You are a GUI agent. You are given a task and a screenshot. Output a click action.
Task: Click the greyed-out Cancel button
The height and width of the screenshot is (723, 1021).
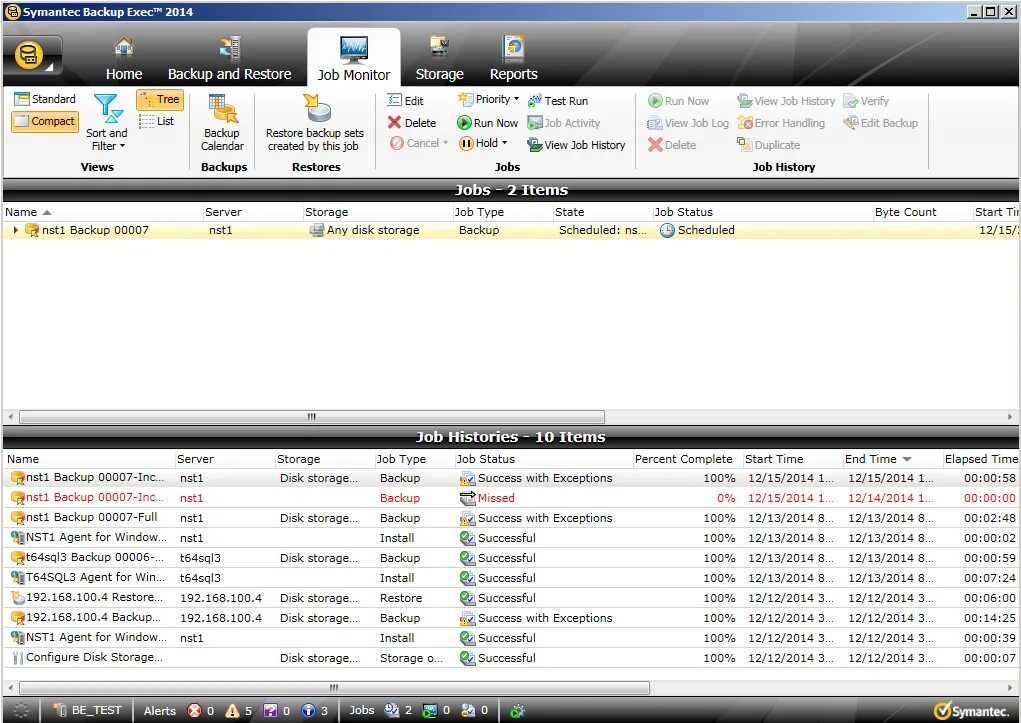pos(419,143)
